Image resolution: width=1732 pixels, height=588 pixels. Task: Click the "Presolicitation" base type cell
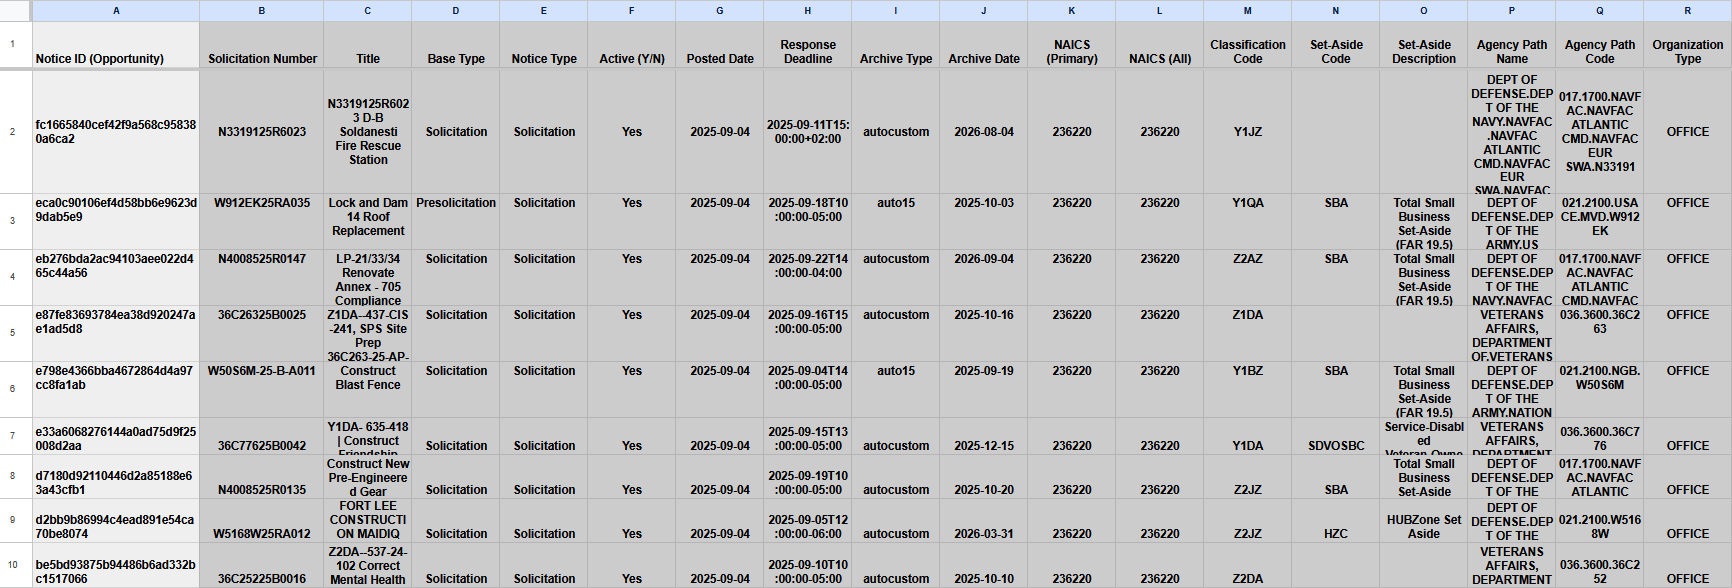coord(456,203)
